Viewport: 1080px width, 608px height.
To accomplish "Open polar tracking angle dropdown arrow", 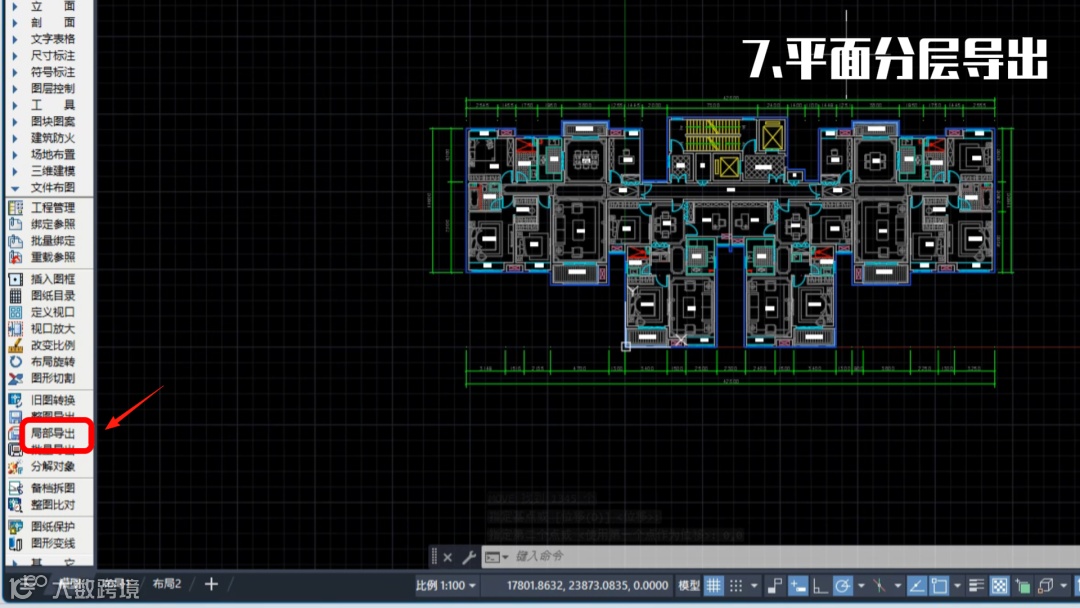I will [x=861, y=586].
